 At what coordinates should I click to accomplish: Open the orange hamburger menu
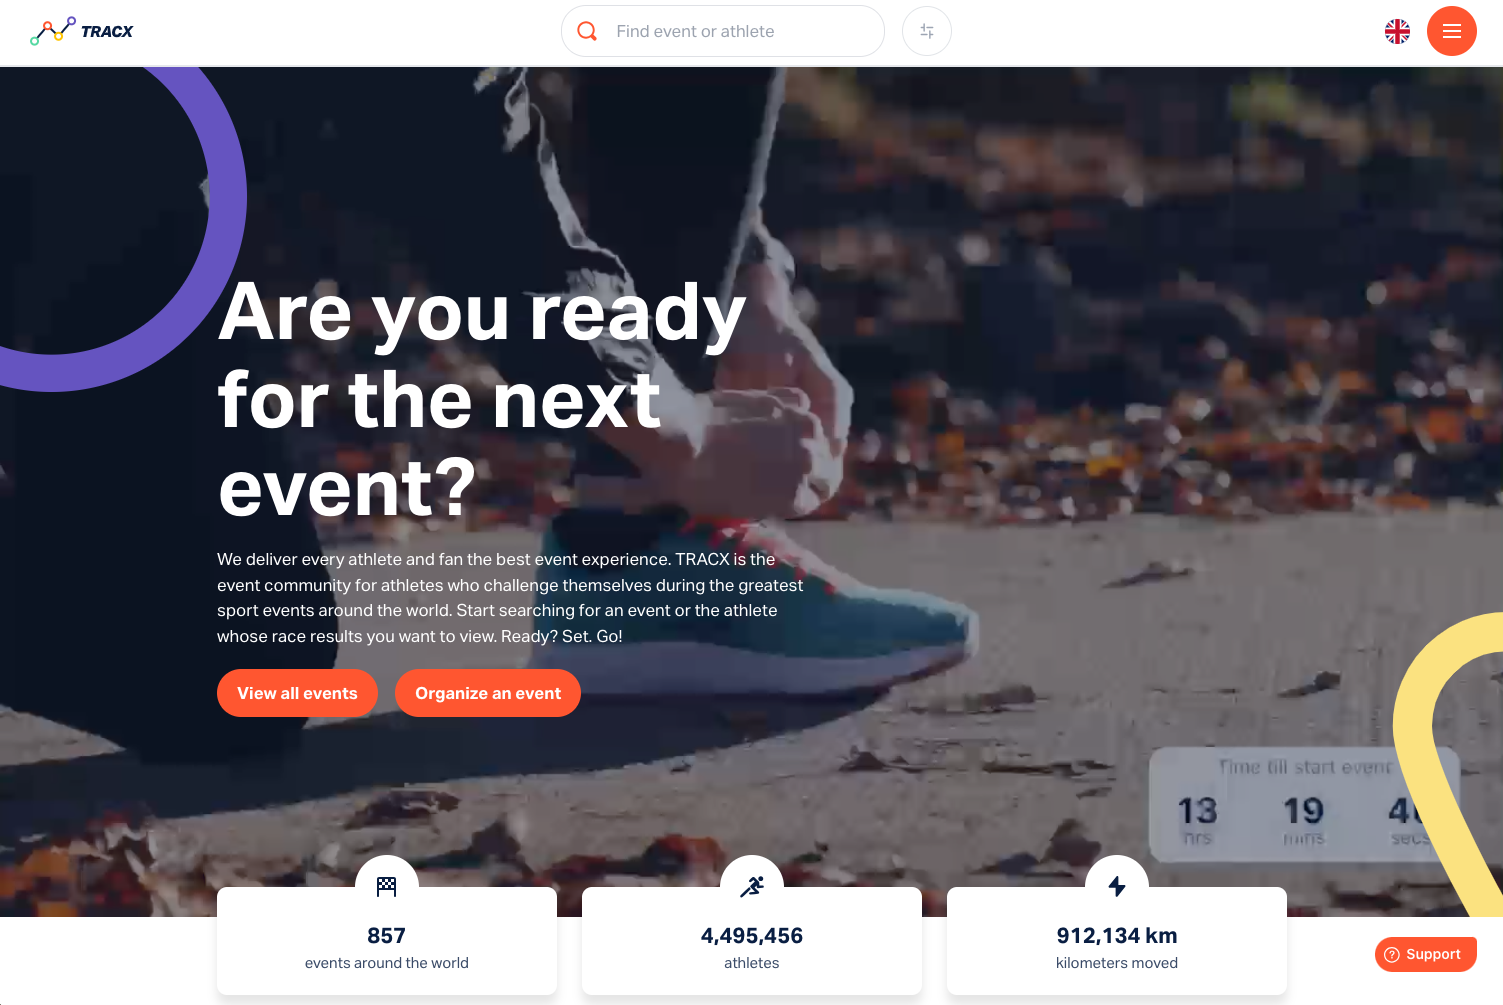pos(1452,31)
